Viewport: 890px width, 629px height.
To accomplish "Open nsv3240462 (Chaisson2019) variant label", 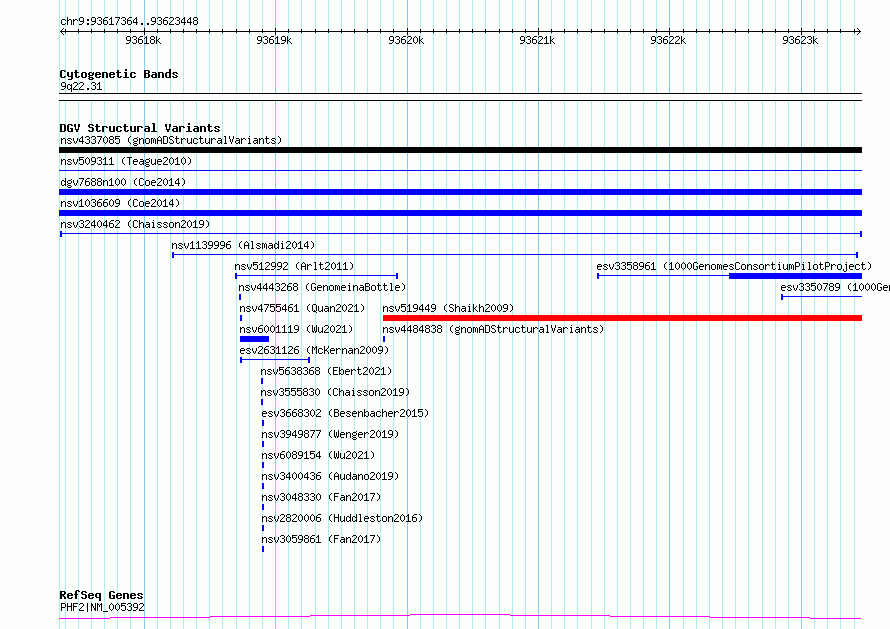I will (x=135, y=224).
